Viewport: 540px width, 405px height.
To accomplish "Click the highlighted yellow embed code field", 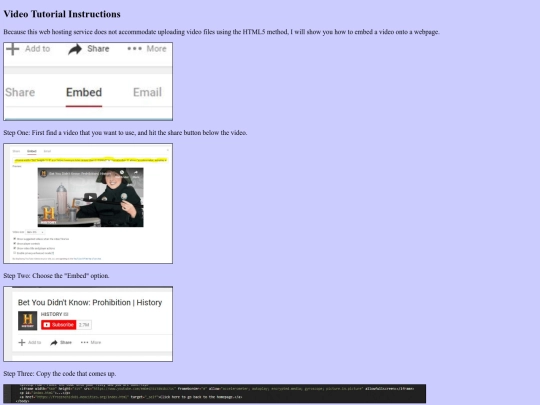I will pyautogui.click(x=90, y=160).
